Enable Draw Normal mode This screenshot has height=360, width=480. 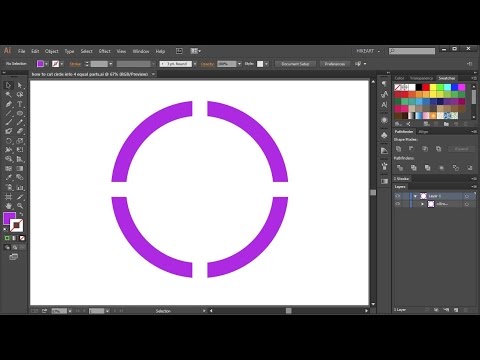pos(7,247)
